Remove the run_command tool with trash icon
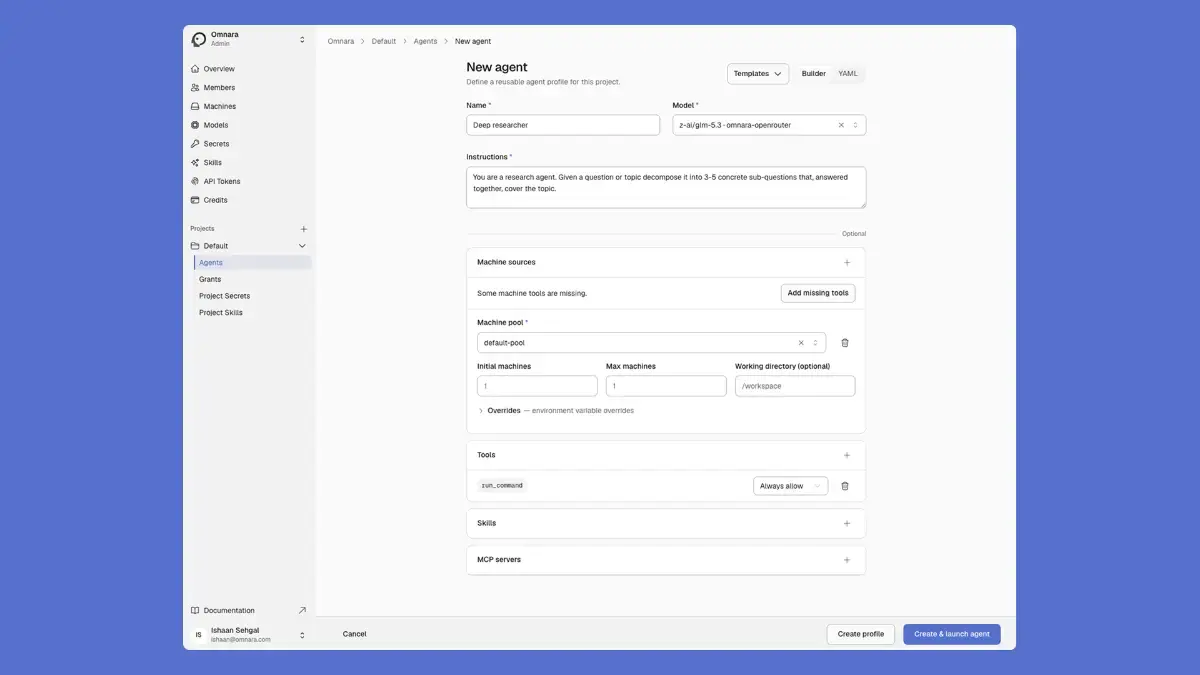Image resolution: width=1200 pixels, height=675 pixels. [x=845, y=486]
